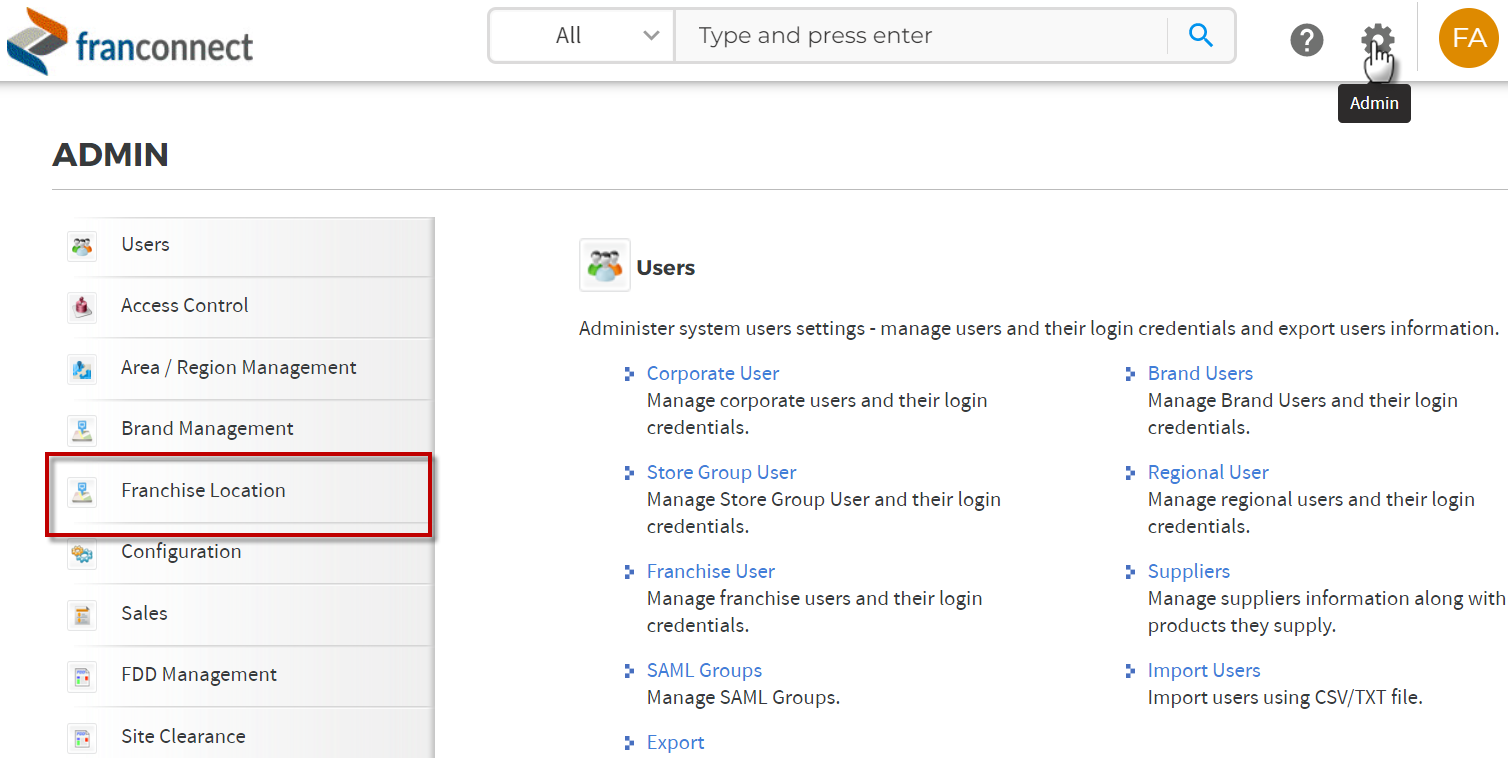Click the bullet beside Export
The image size is (1508, 758).
(x=629, y=743)
